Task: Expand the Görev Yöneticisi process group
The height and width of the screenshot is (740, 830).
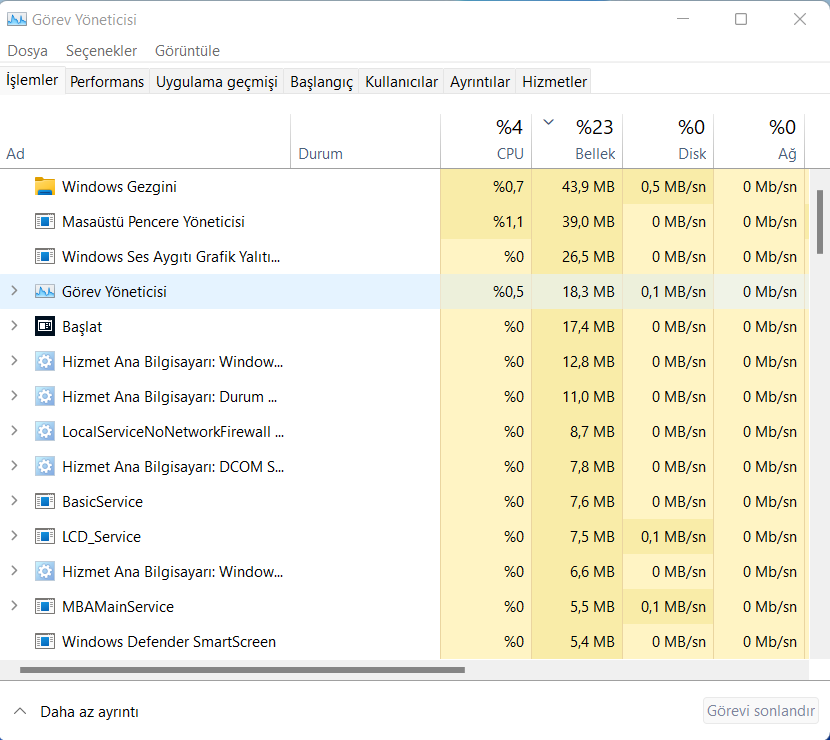Action: tap(14, 292)
